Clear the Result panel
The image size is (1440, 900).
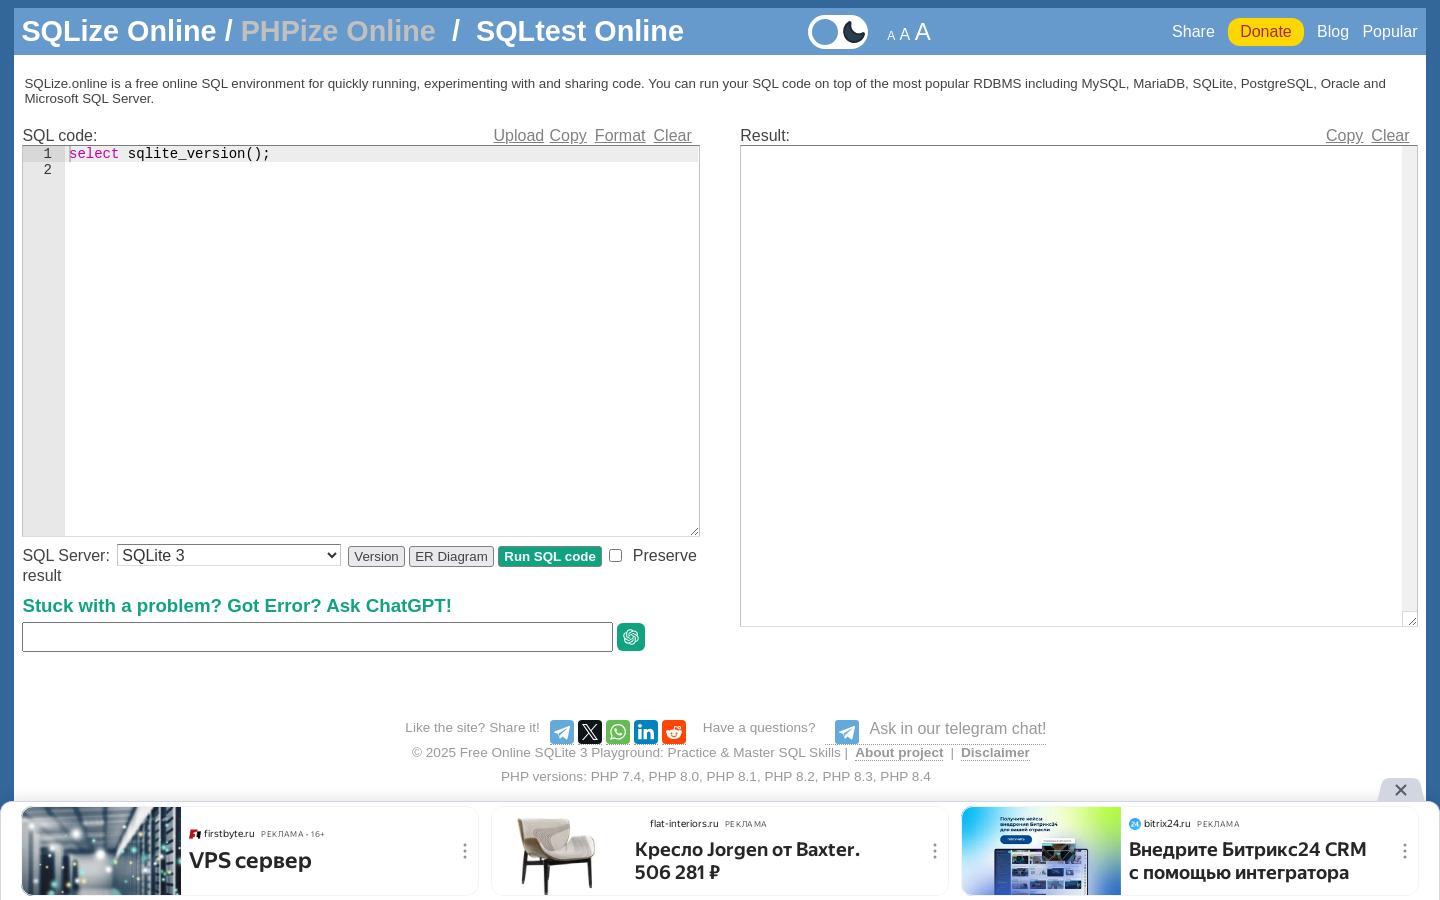[1390, 136]
